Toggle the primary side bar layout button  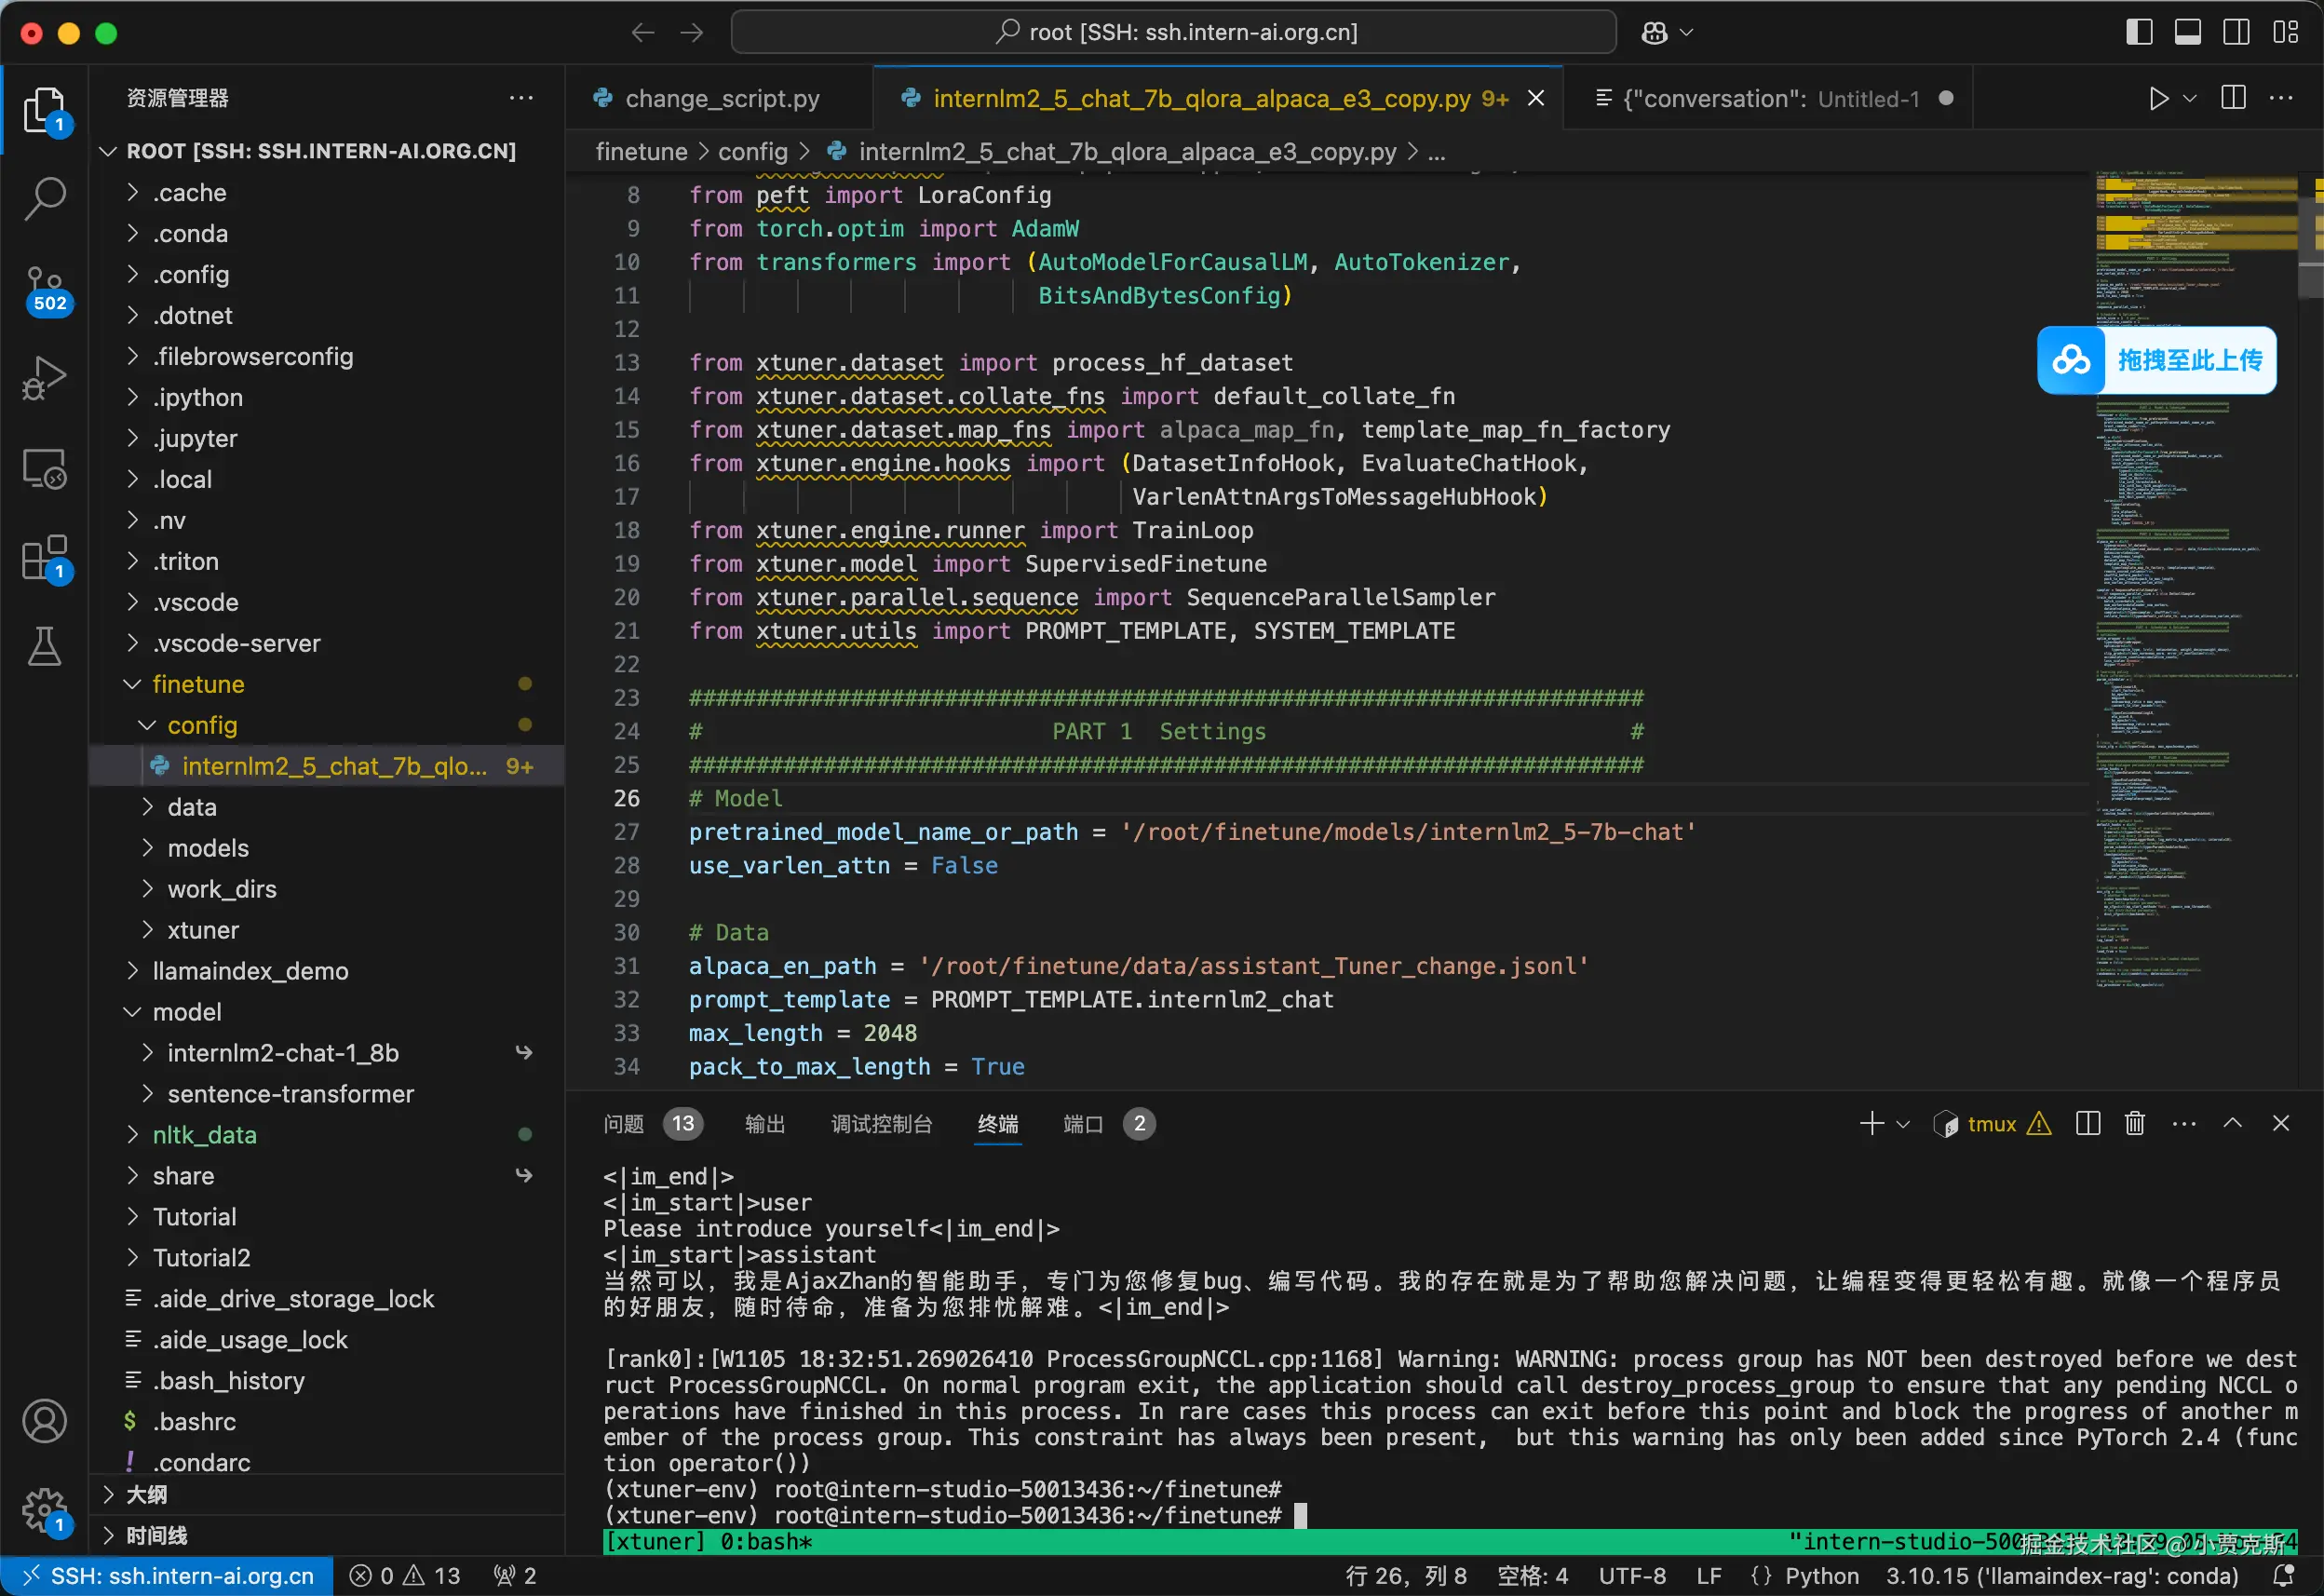click(x=2138, y=32)
